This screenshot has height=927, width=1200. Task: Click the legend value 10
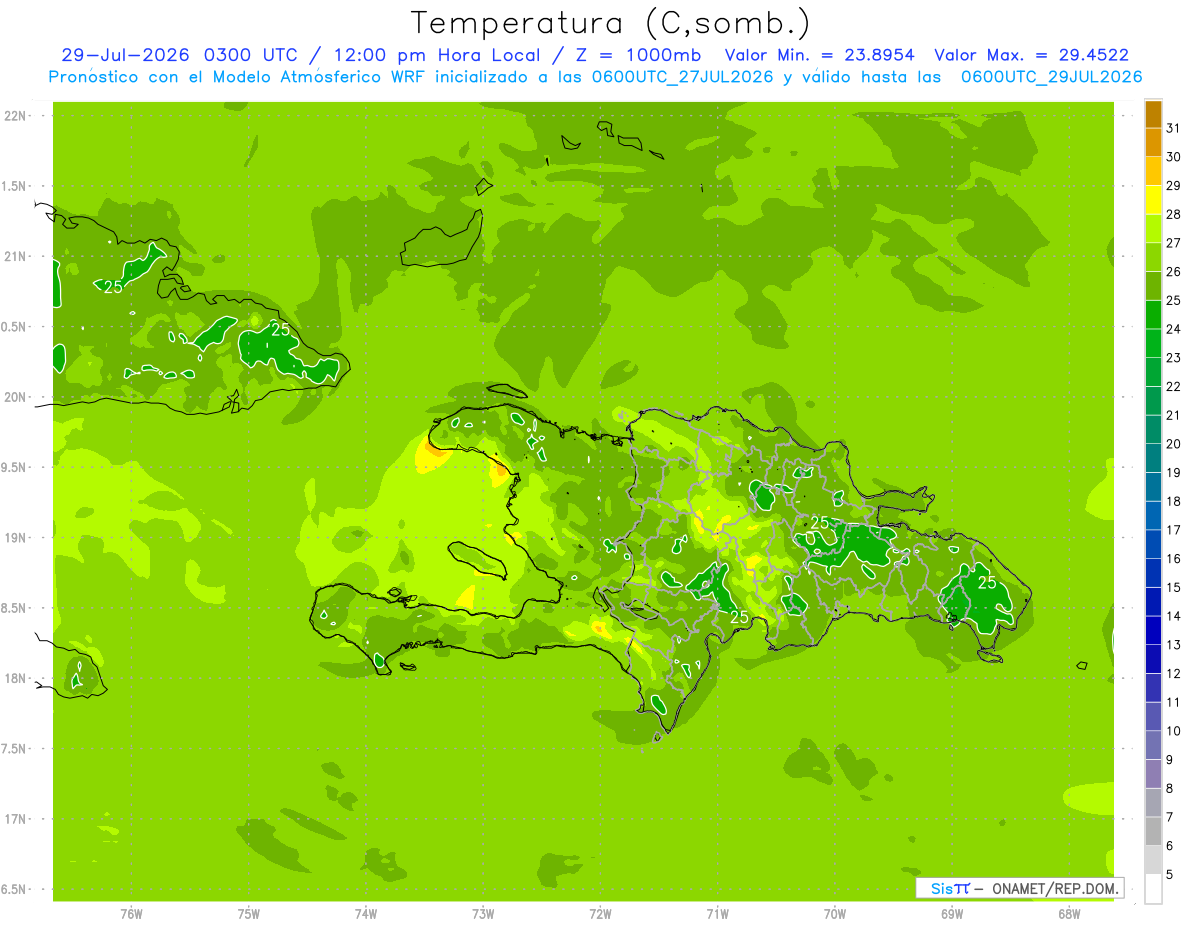point(1174,731)
